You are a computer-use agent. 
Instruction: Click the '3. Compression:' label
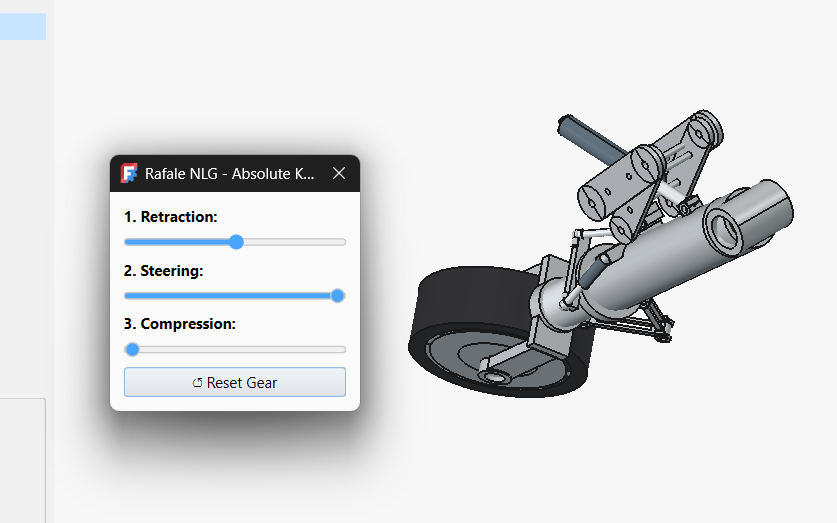[180, 324]
